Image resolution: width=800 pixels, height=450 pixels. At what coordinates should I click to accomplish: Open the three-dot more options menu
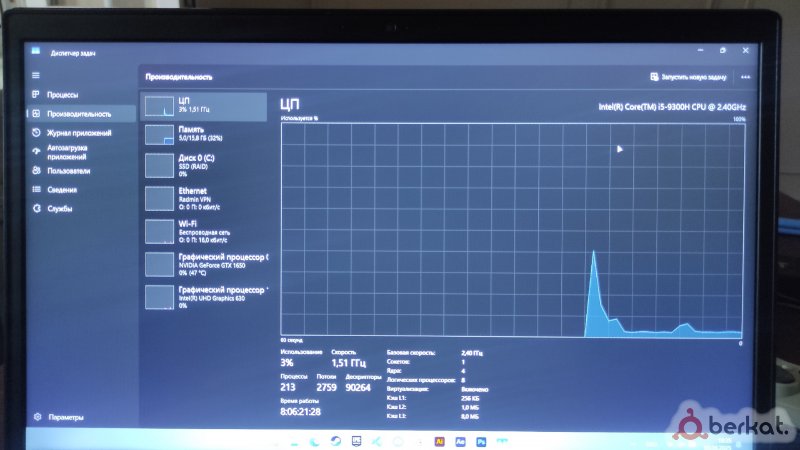click(745, 77)
